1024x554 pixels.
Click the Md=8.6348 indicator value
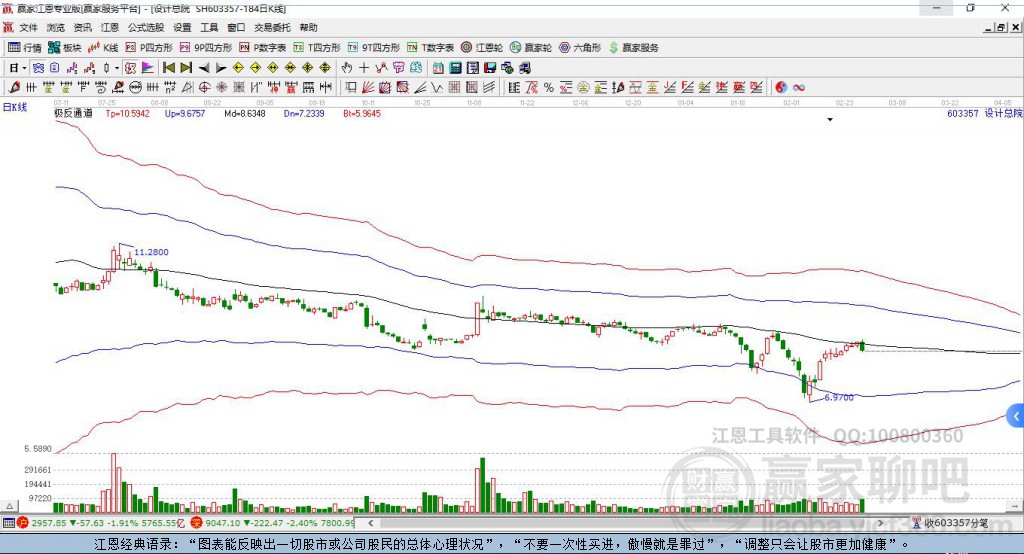245,114
